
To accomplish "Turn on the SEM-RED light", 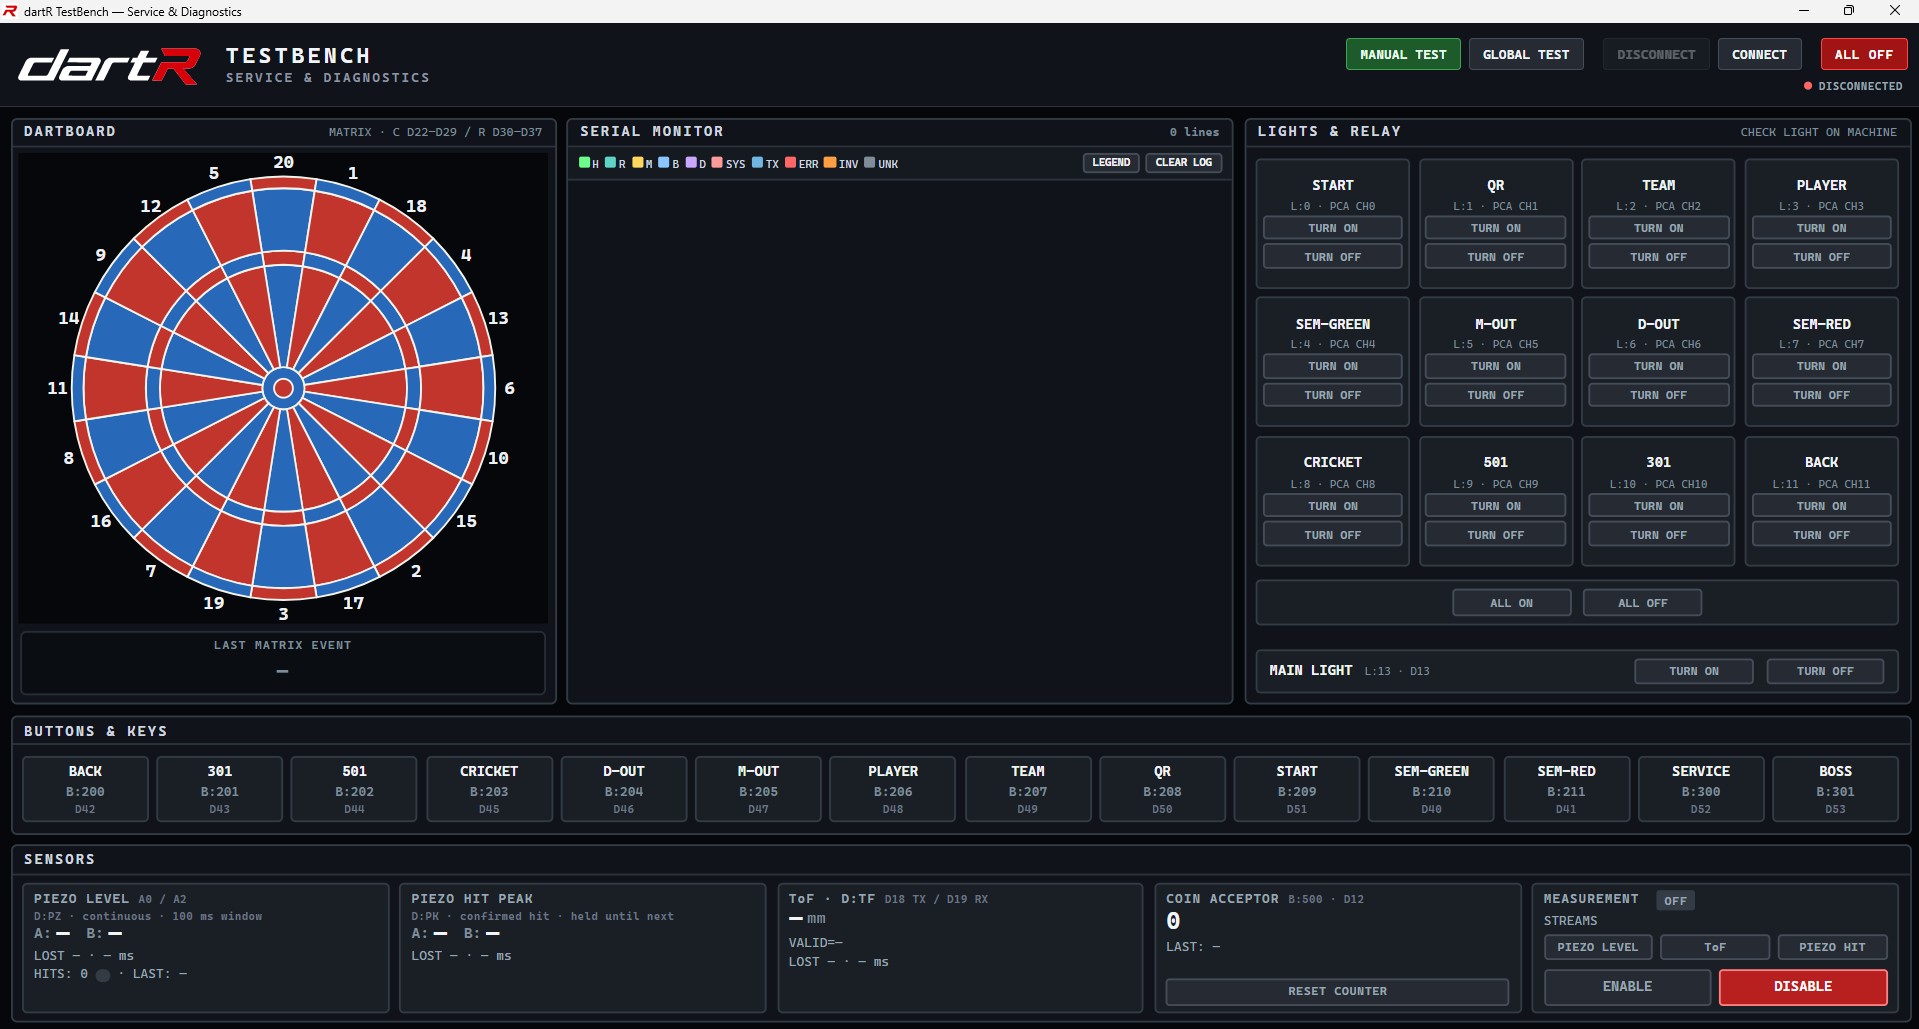I will coord(1822,366).
